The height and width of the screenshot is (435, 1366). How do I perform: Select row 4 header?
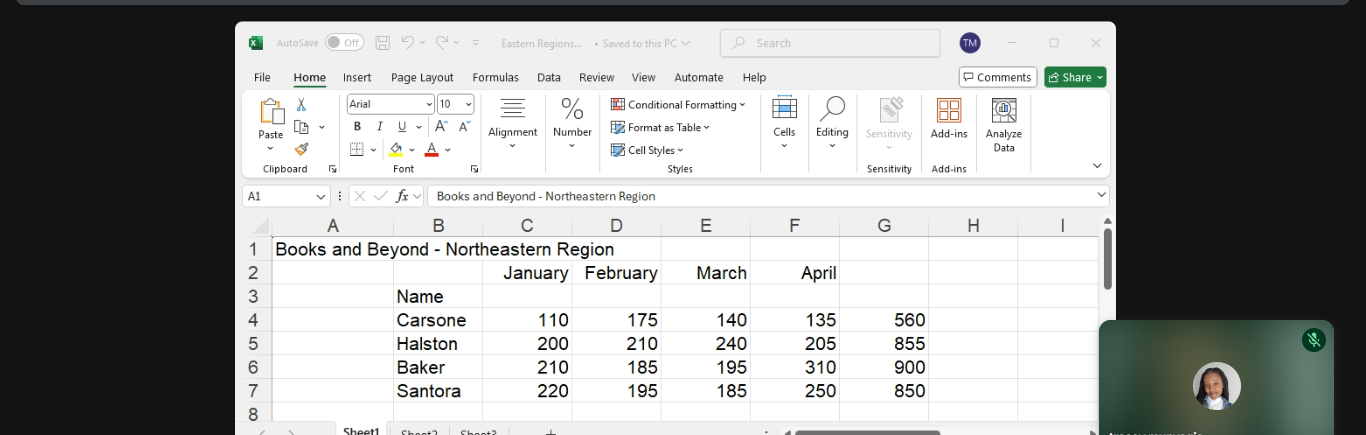(253, 320)
